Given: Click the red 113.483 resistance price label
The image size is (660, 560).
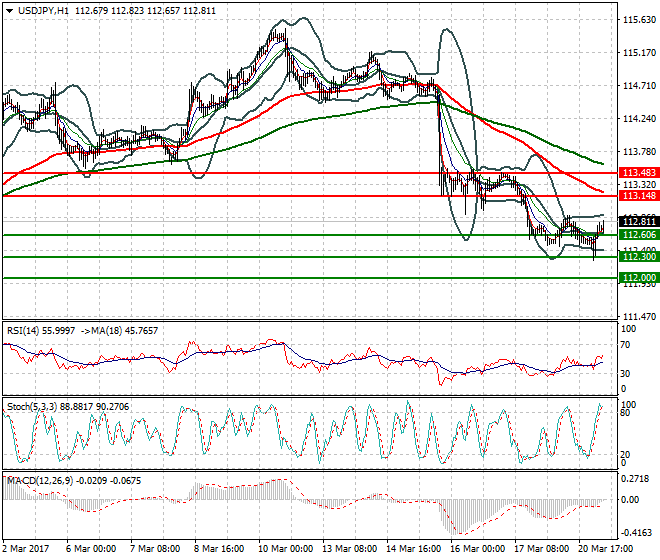Looking at the screenshot, I should [639, 173].
